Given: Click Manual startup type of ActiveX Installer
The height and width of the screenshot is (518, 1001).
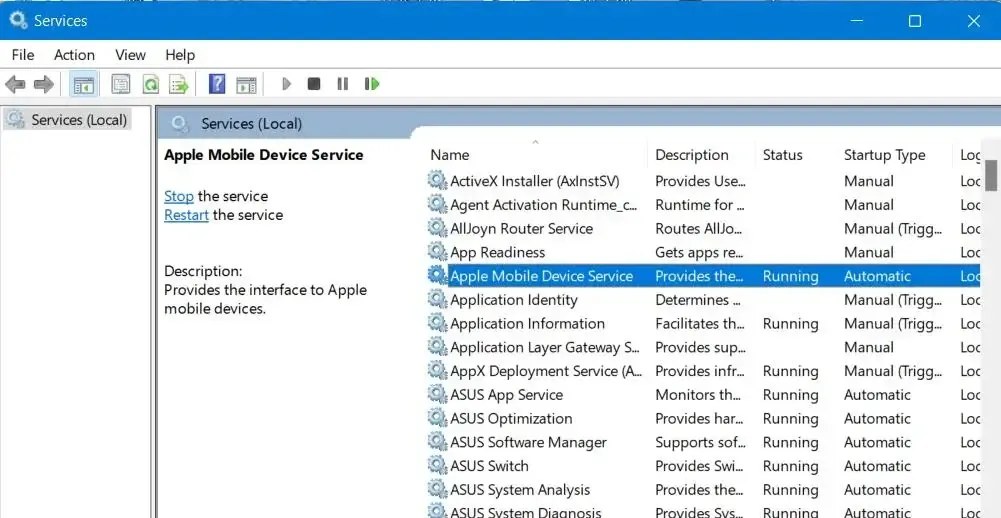Looking at the screenshot, I should pyautogui.click(x=869, y=181).
